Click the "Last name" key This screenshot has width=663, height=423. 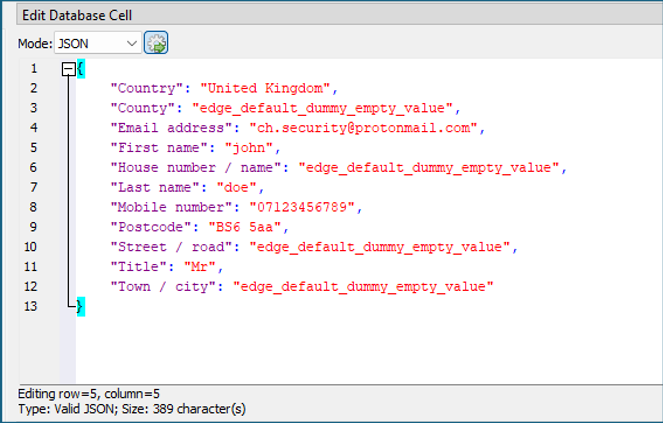[x=155, y=187]
